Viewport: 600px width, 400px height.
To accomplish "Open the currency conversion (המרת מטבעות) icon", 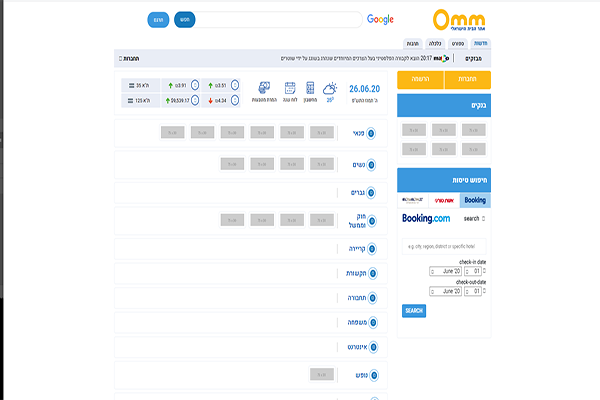I will [x=265, y=89].
